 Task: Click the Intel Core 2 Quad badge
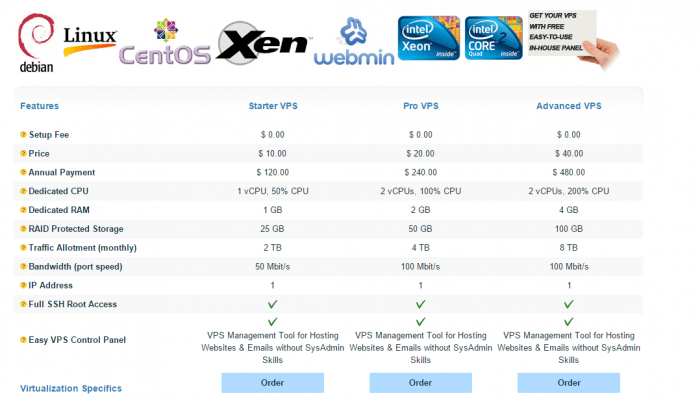[x=494, y=38]
